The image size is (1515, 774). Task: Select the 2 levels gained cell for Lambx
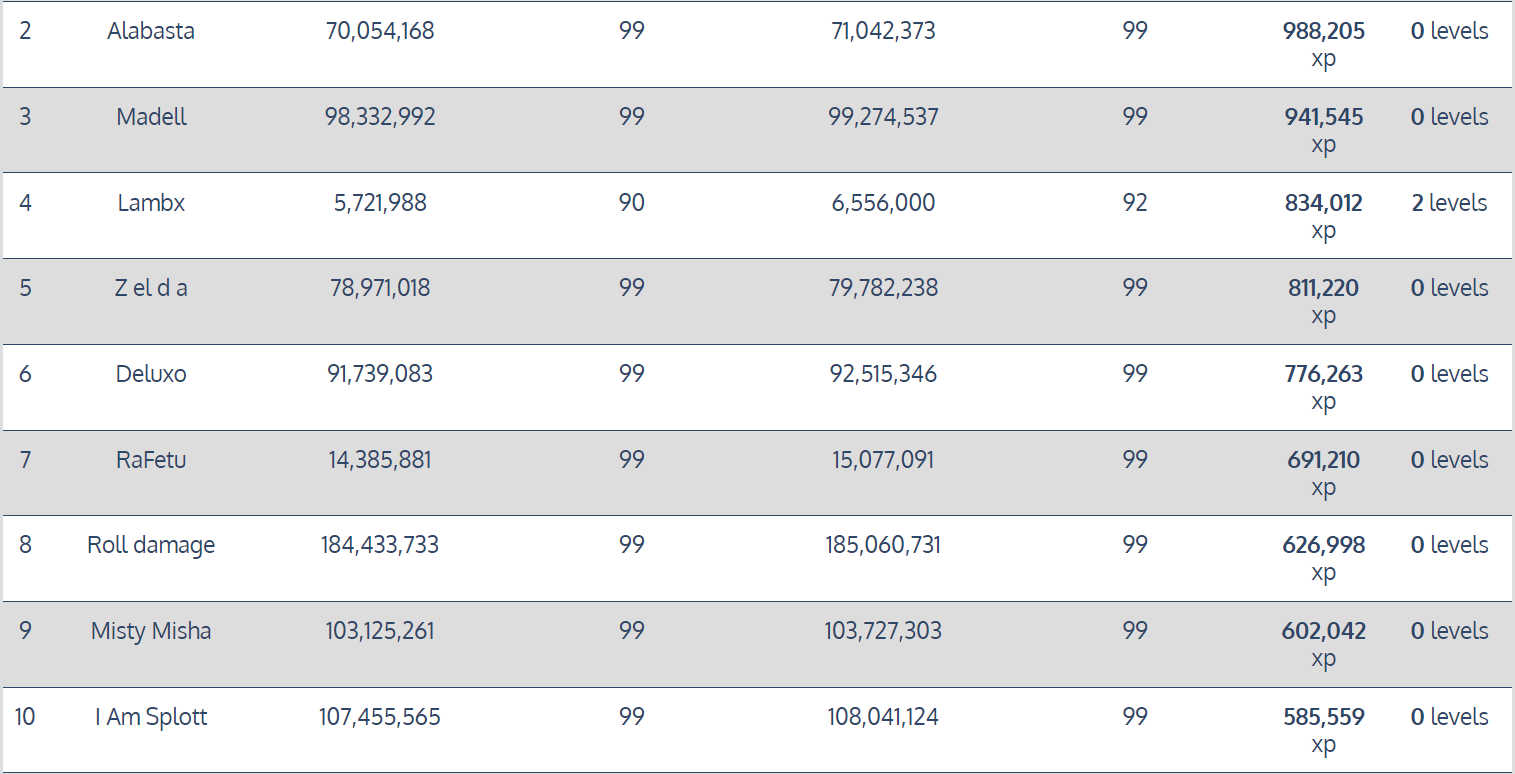click(1449, 203)
